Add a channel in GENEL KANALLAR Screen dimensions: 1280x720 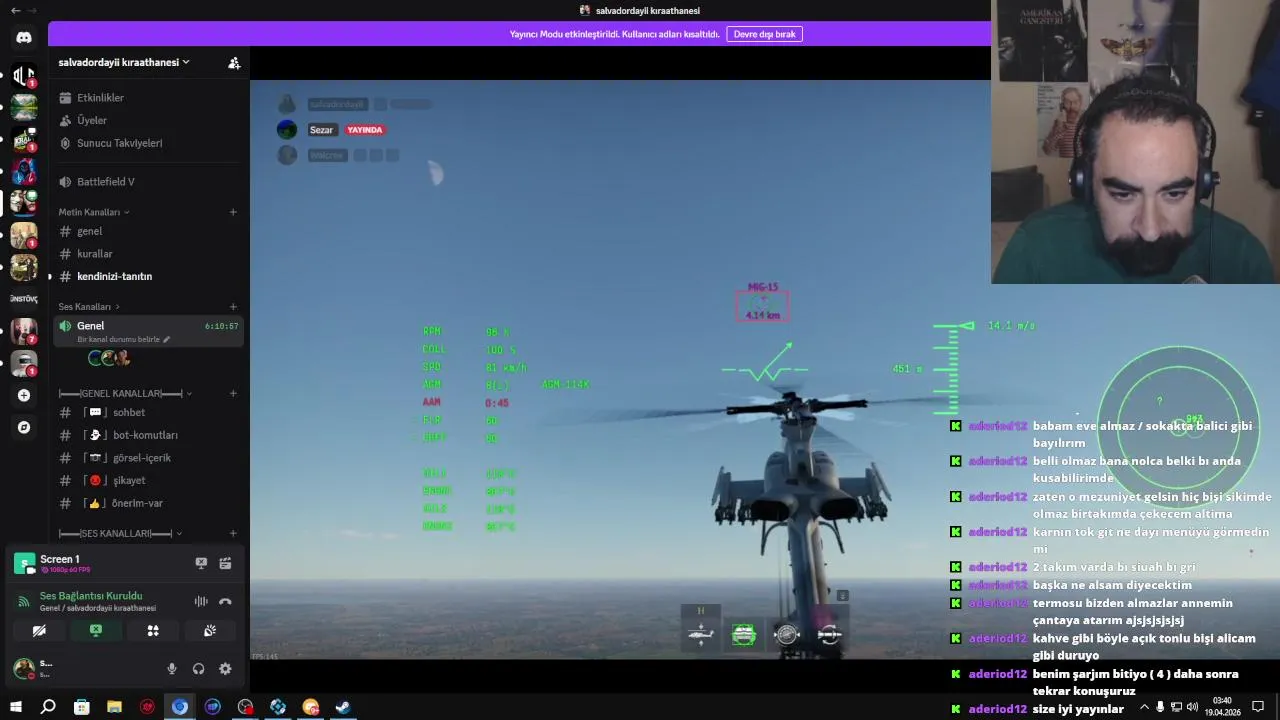[x=233, y=393]
